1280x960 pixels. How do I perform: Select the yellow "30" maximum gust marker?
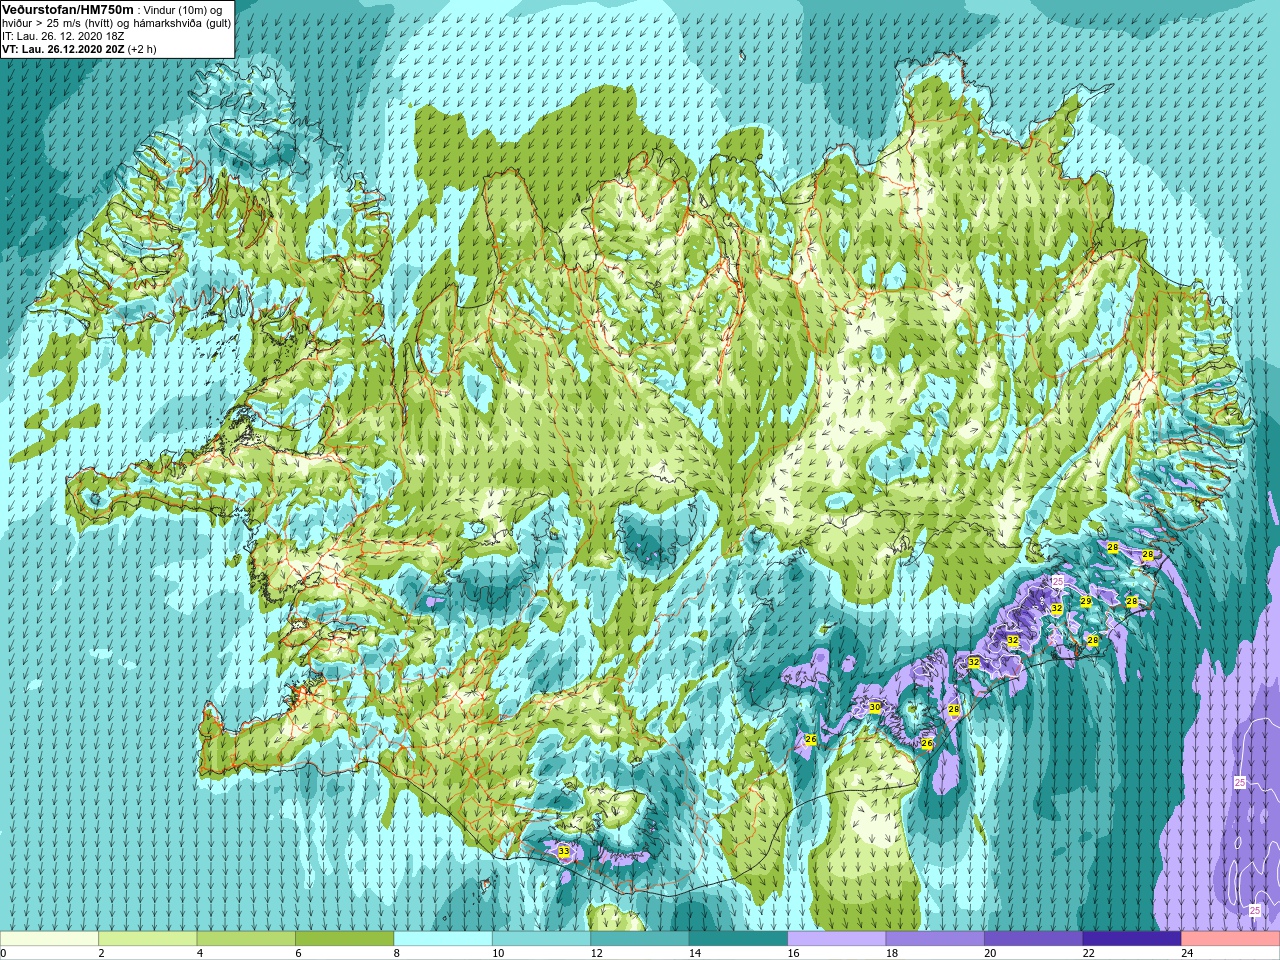point(875,707)
